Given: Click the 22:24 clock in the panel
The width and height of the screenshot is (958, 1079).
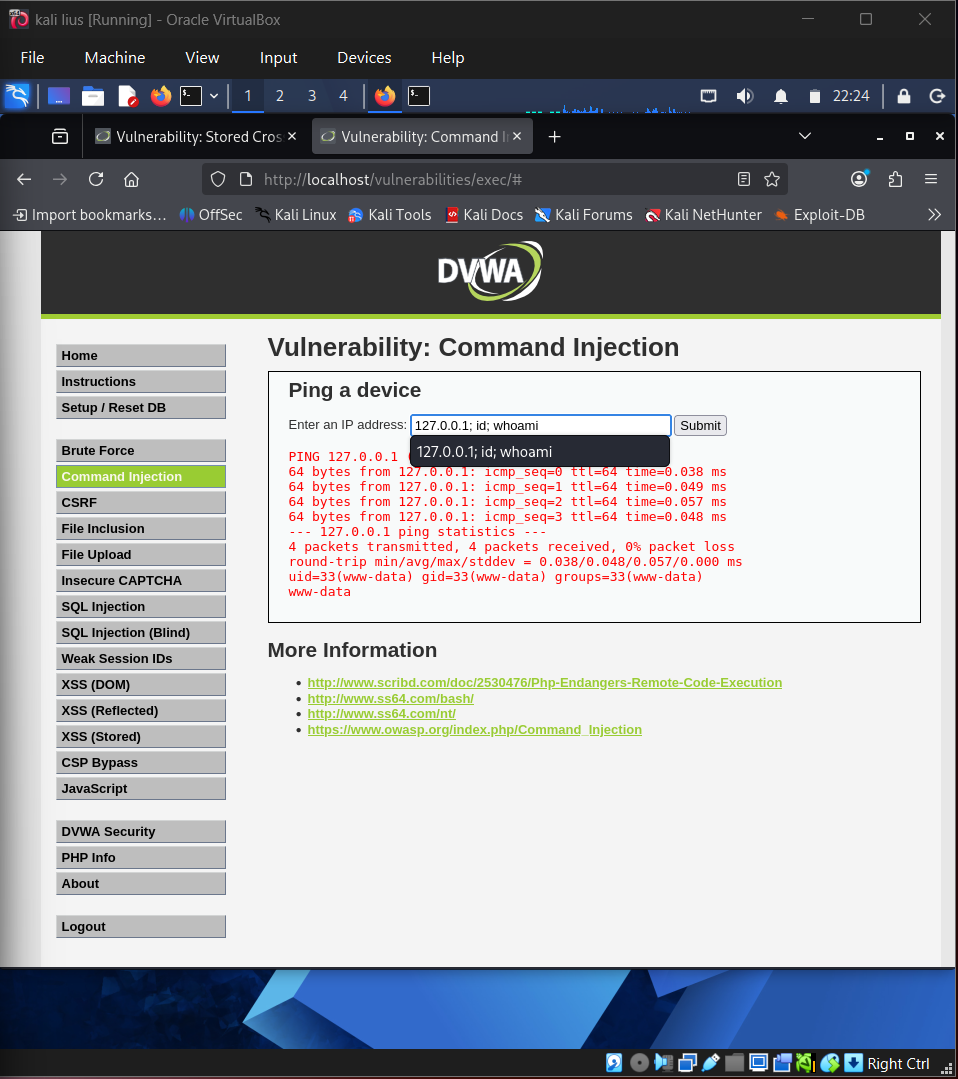Looking at the screenshot, I should (x=851, y=96).
